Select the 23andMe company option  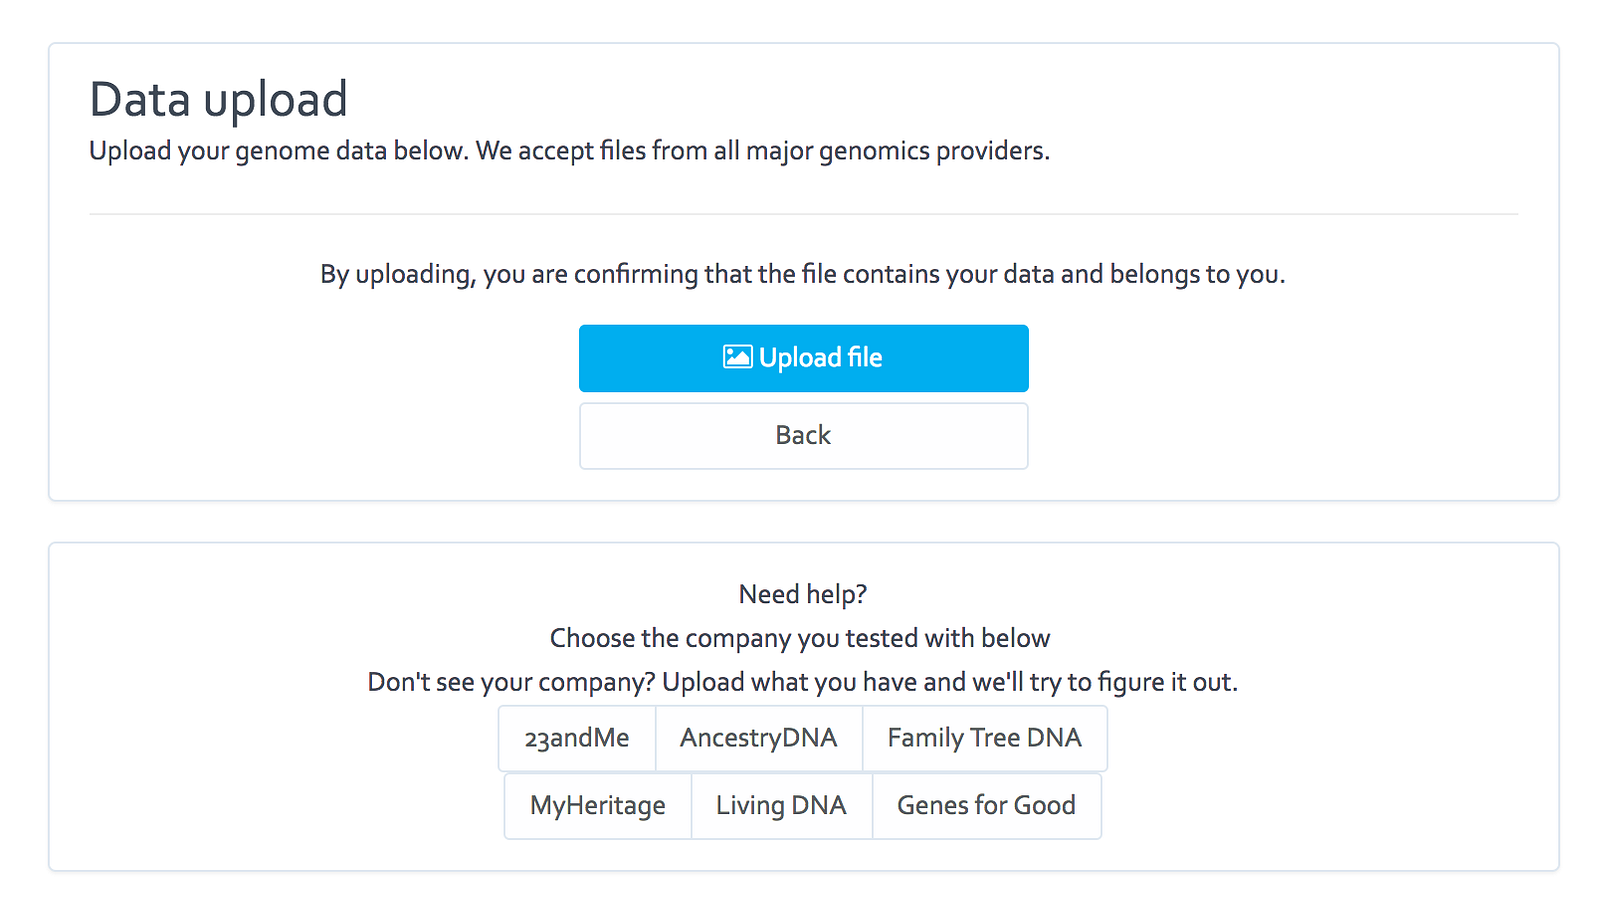point(577,739)
